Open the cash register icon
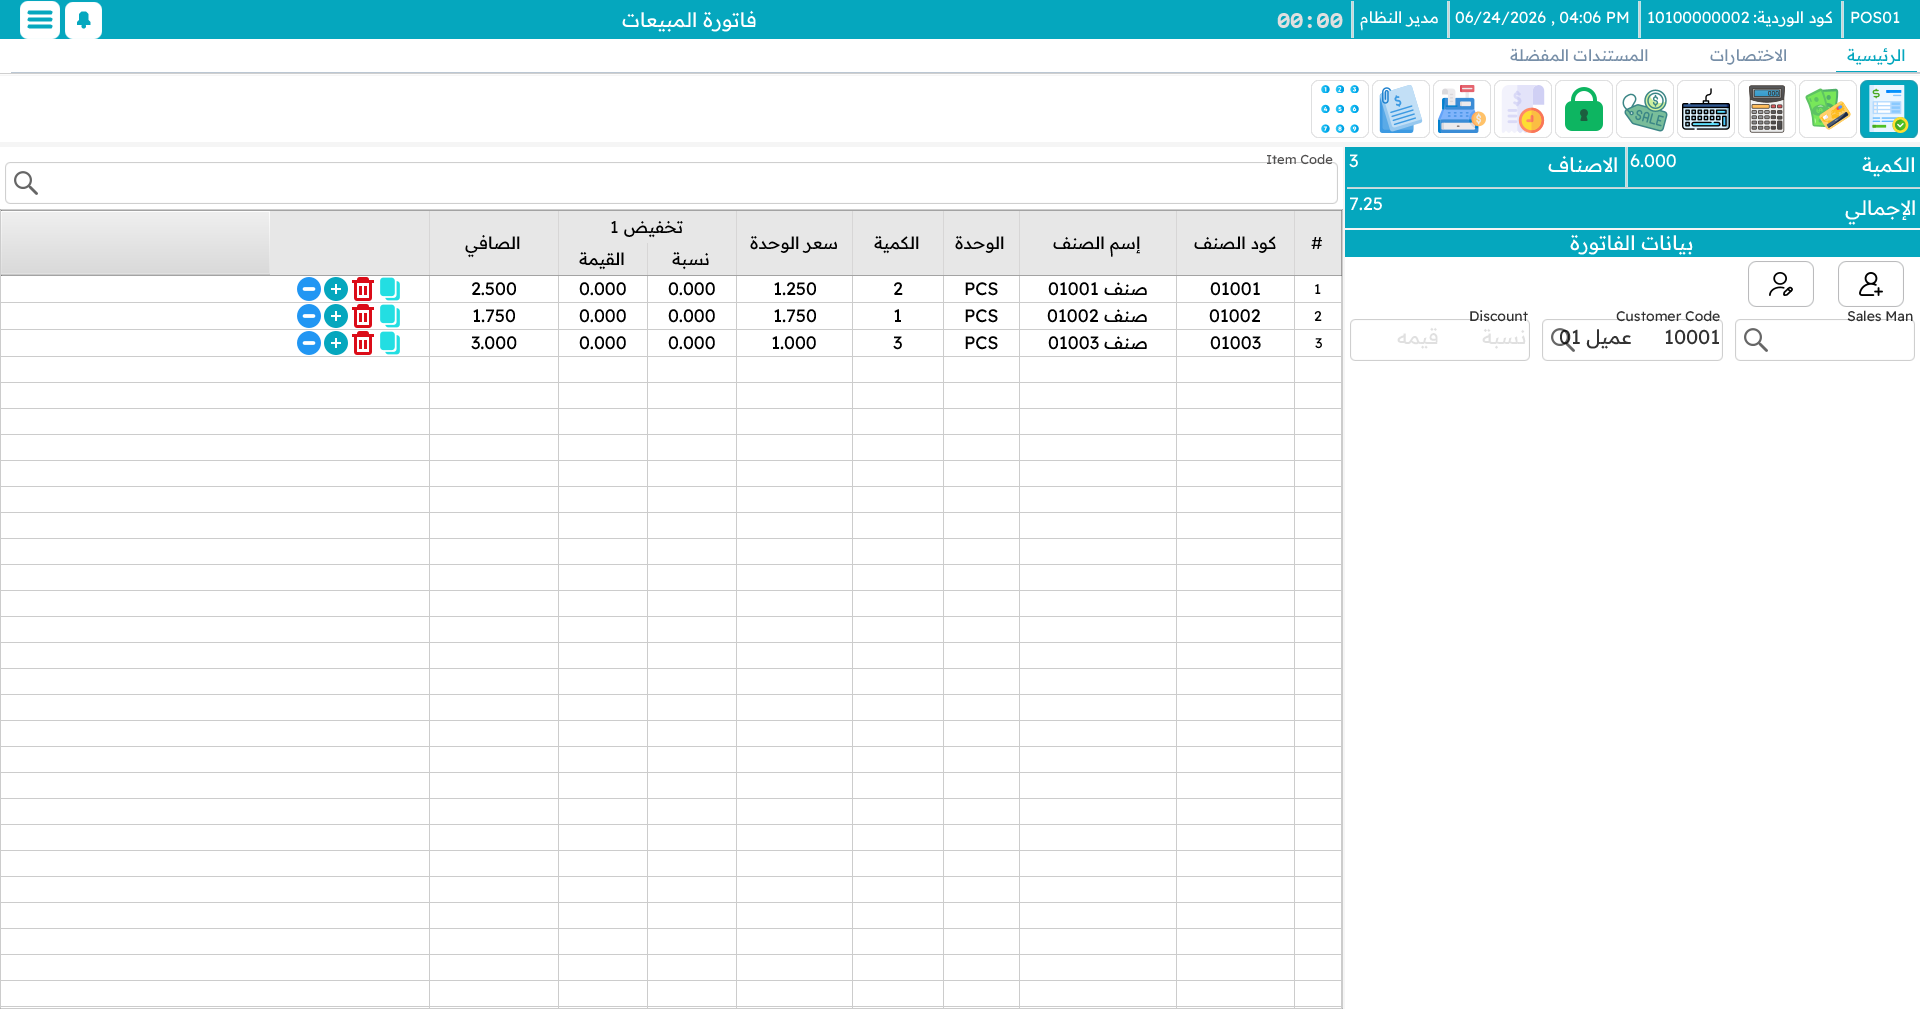 click(1462, 109)
